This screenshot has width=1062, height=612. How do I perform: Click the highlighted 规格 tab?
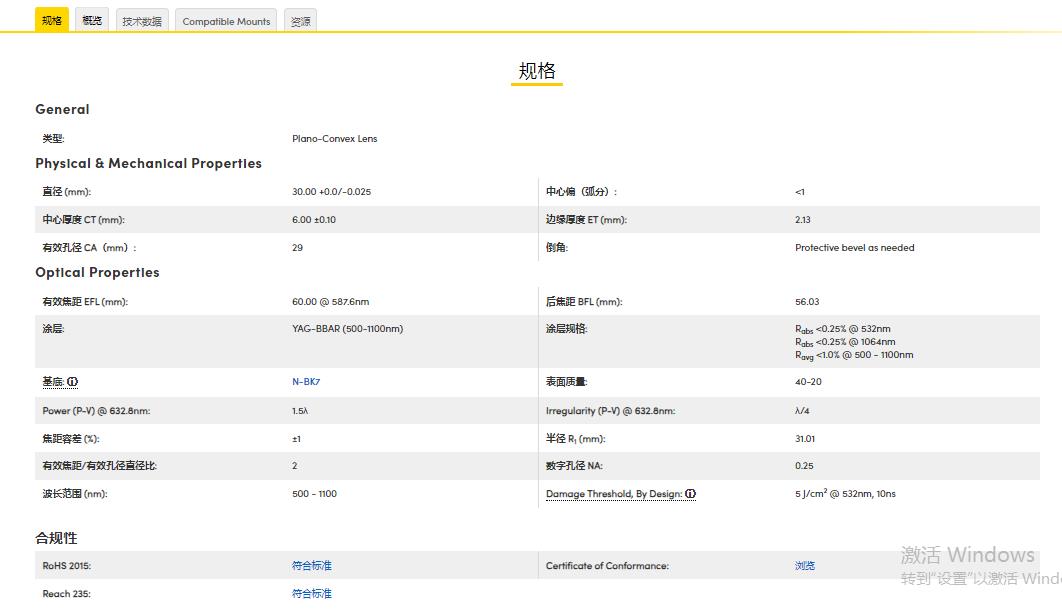point(51,19)
